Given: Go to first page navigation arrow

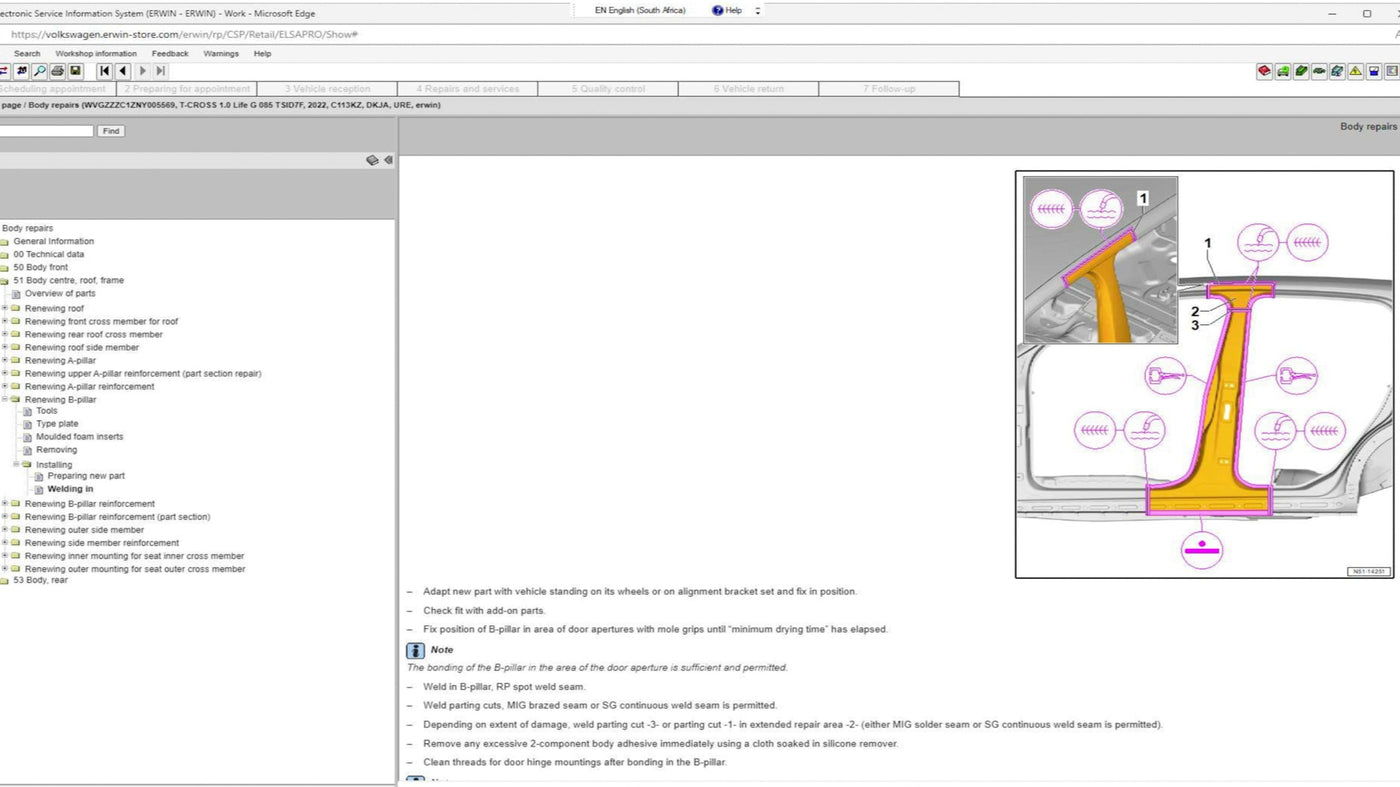Looking at the screenshot, I should (x=104, y=71).
